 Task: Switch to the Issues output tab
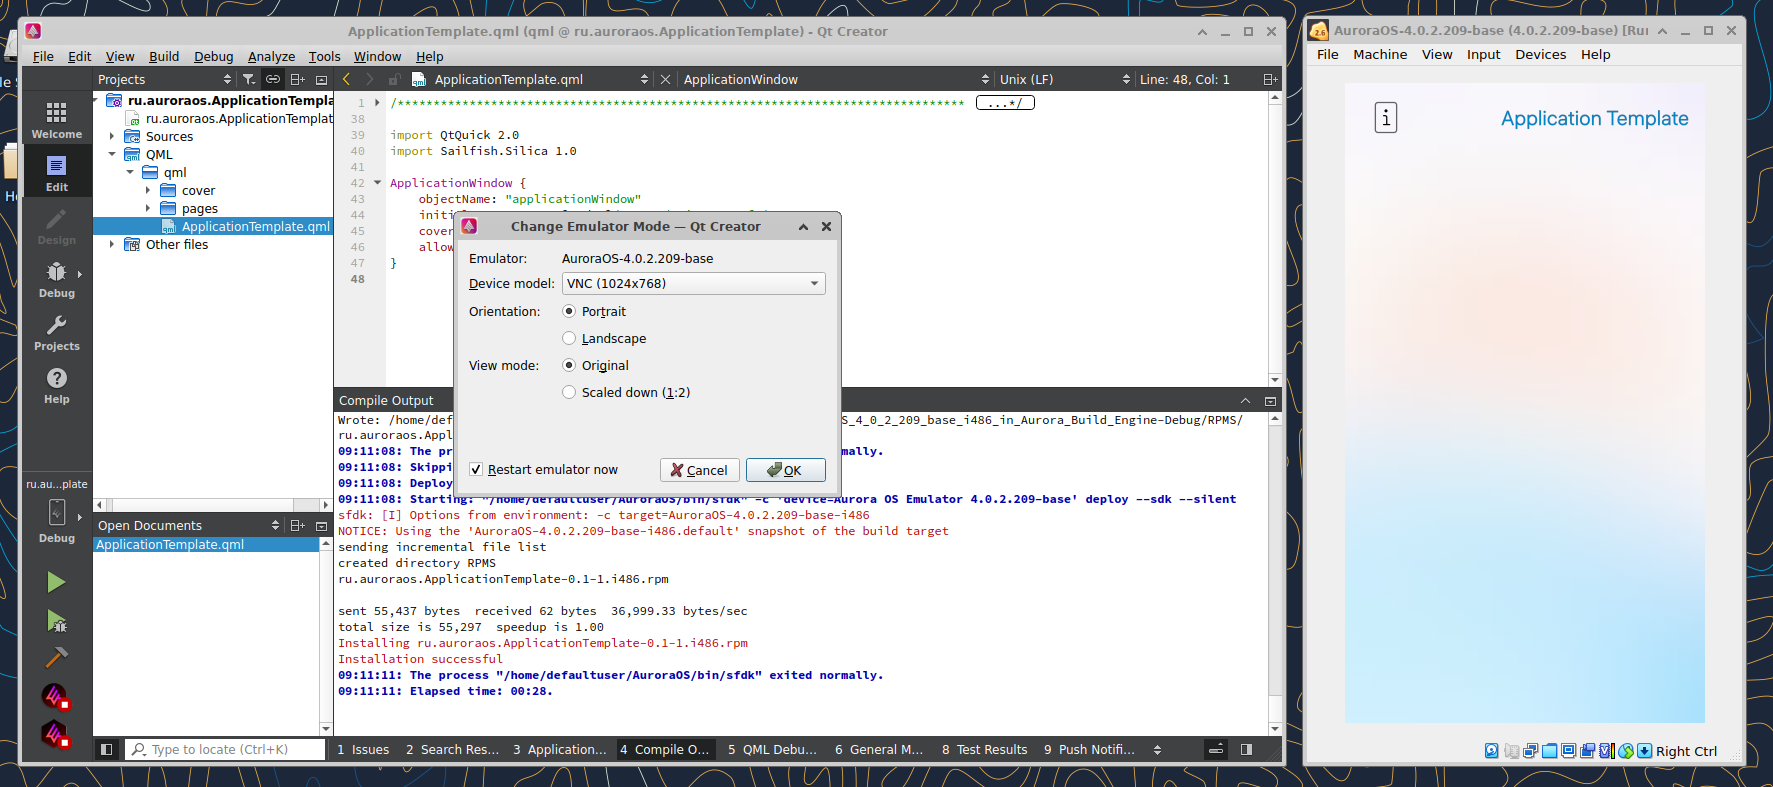point(363,750)
